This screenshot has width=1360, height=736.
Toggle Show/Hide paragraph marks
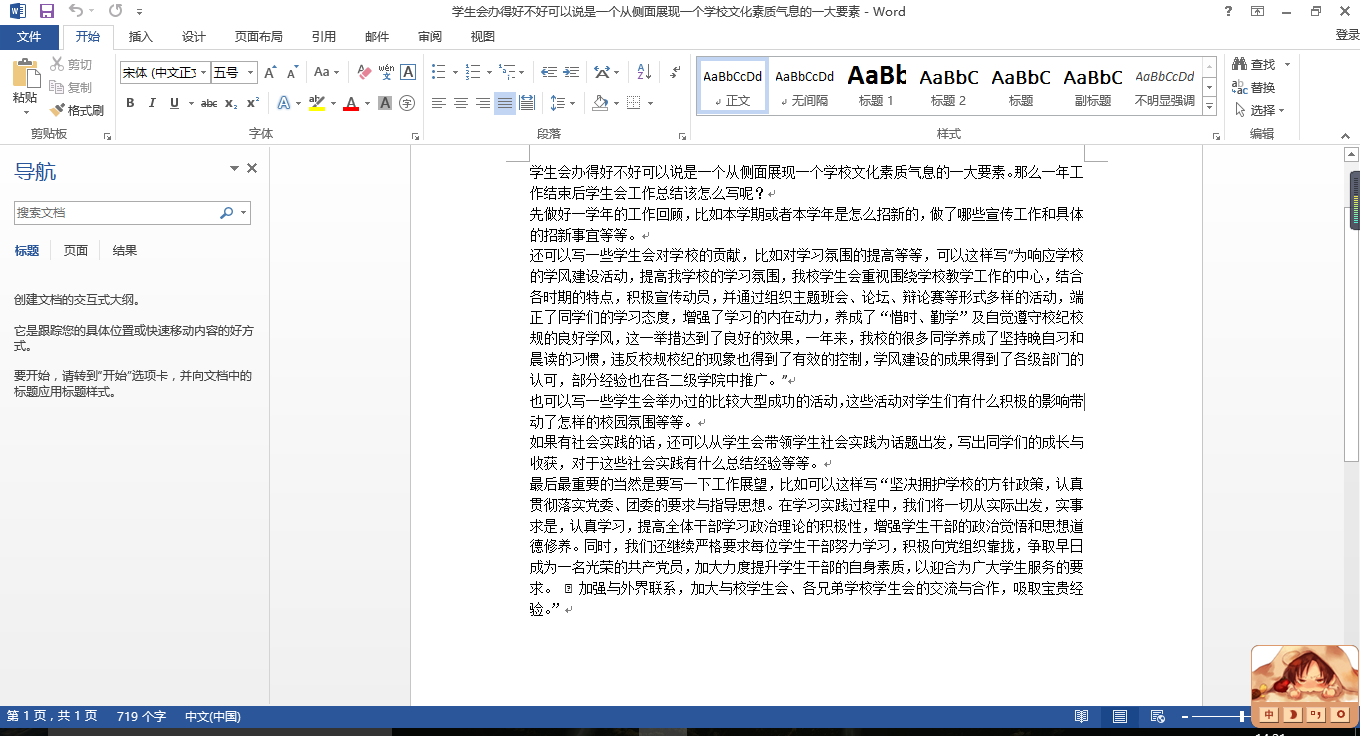(673, 72)
